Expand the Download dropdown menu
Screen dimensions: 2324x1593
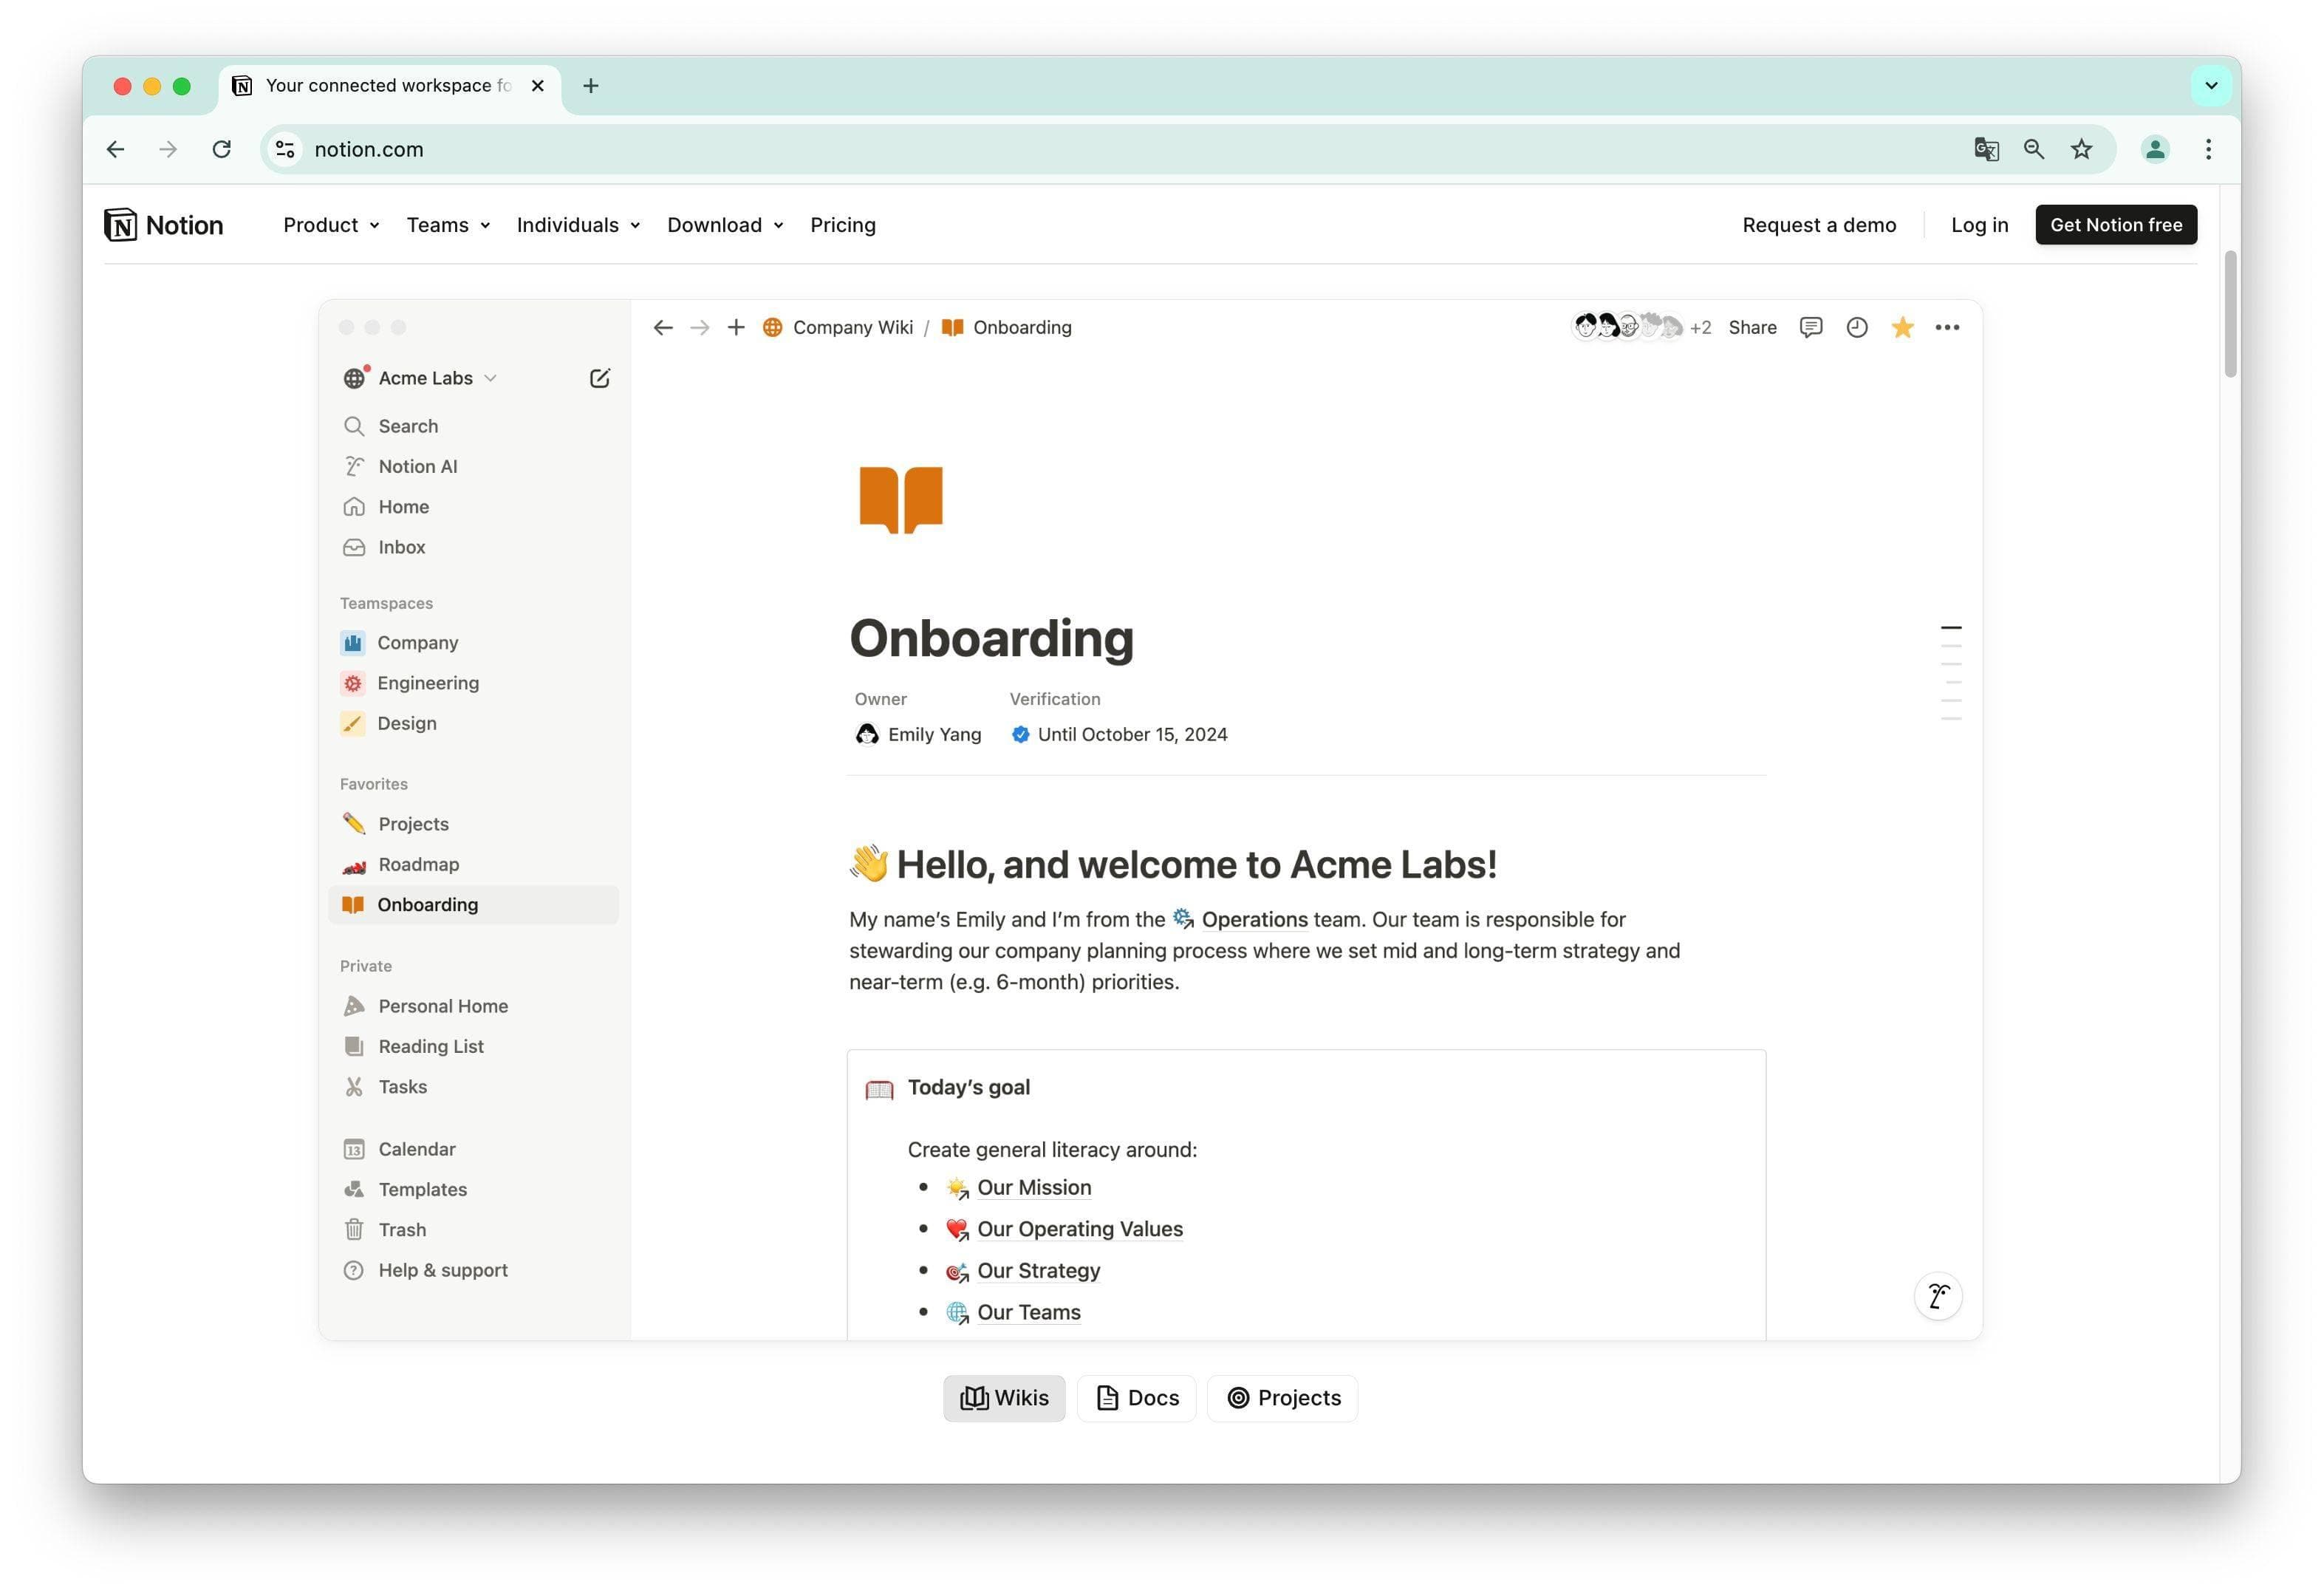(x=725, y=225)
